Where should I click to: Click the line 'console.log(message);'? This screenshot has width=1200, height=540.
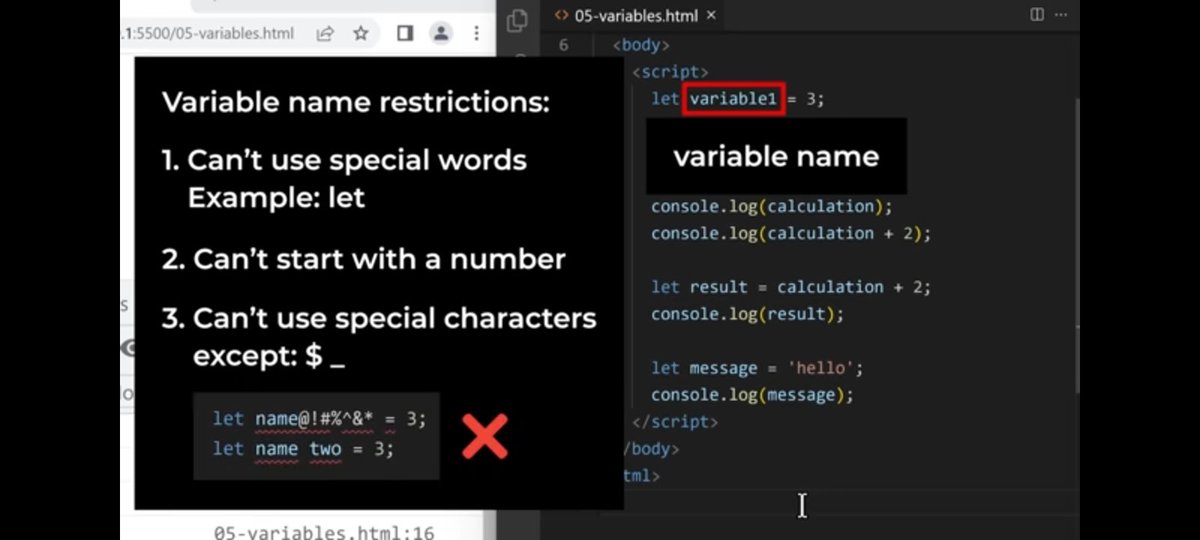[x=753, y=395]
